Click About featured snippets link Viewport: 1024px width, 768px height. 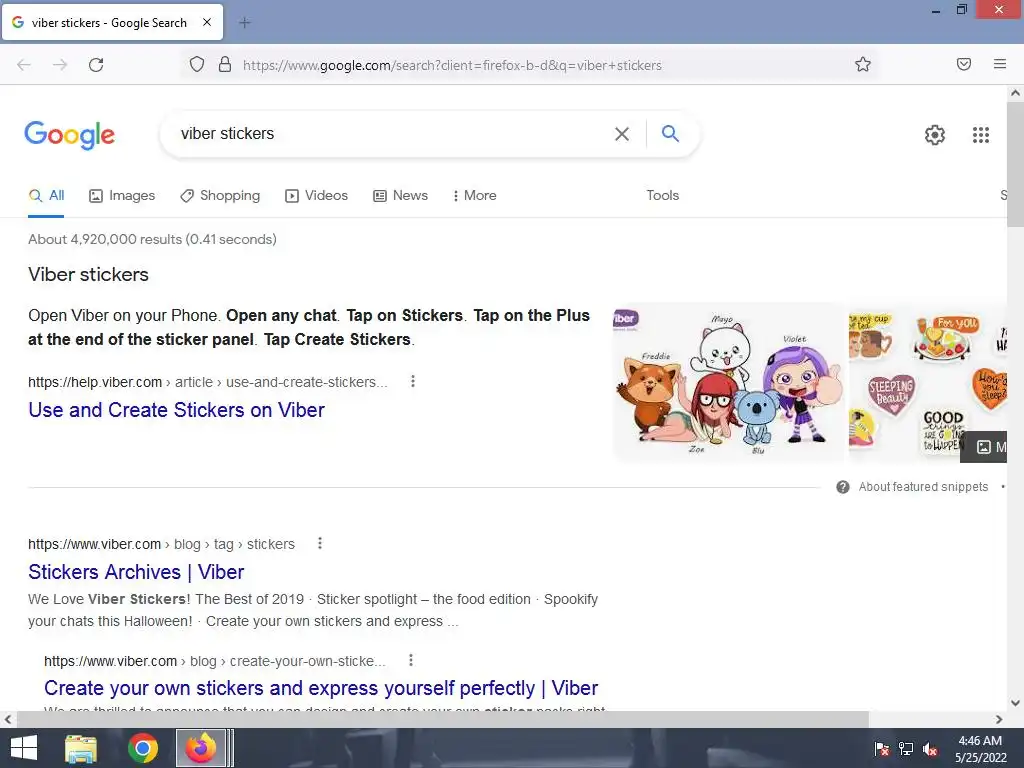pos(923,487)
